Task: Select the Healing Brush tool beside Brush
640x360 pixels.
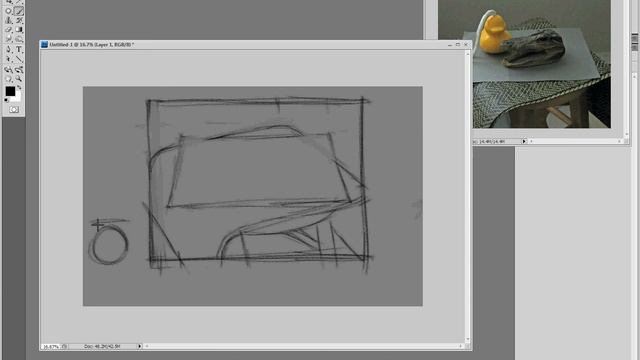Action: [8, 11]
